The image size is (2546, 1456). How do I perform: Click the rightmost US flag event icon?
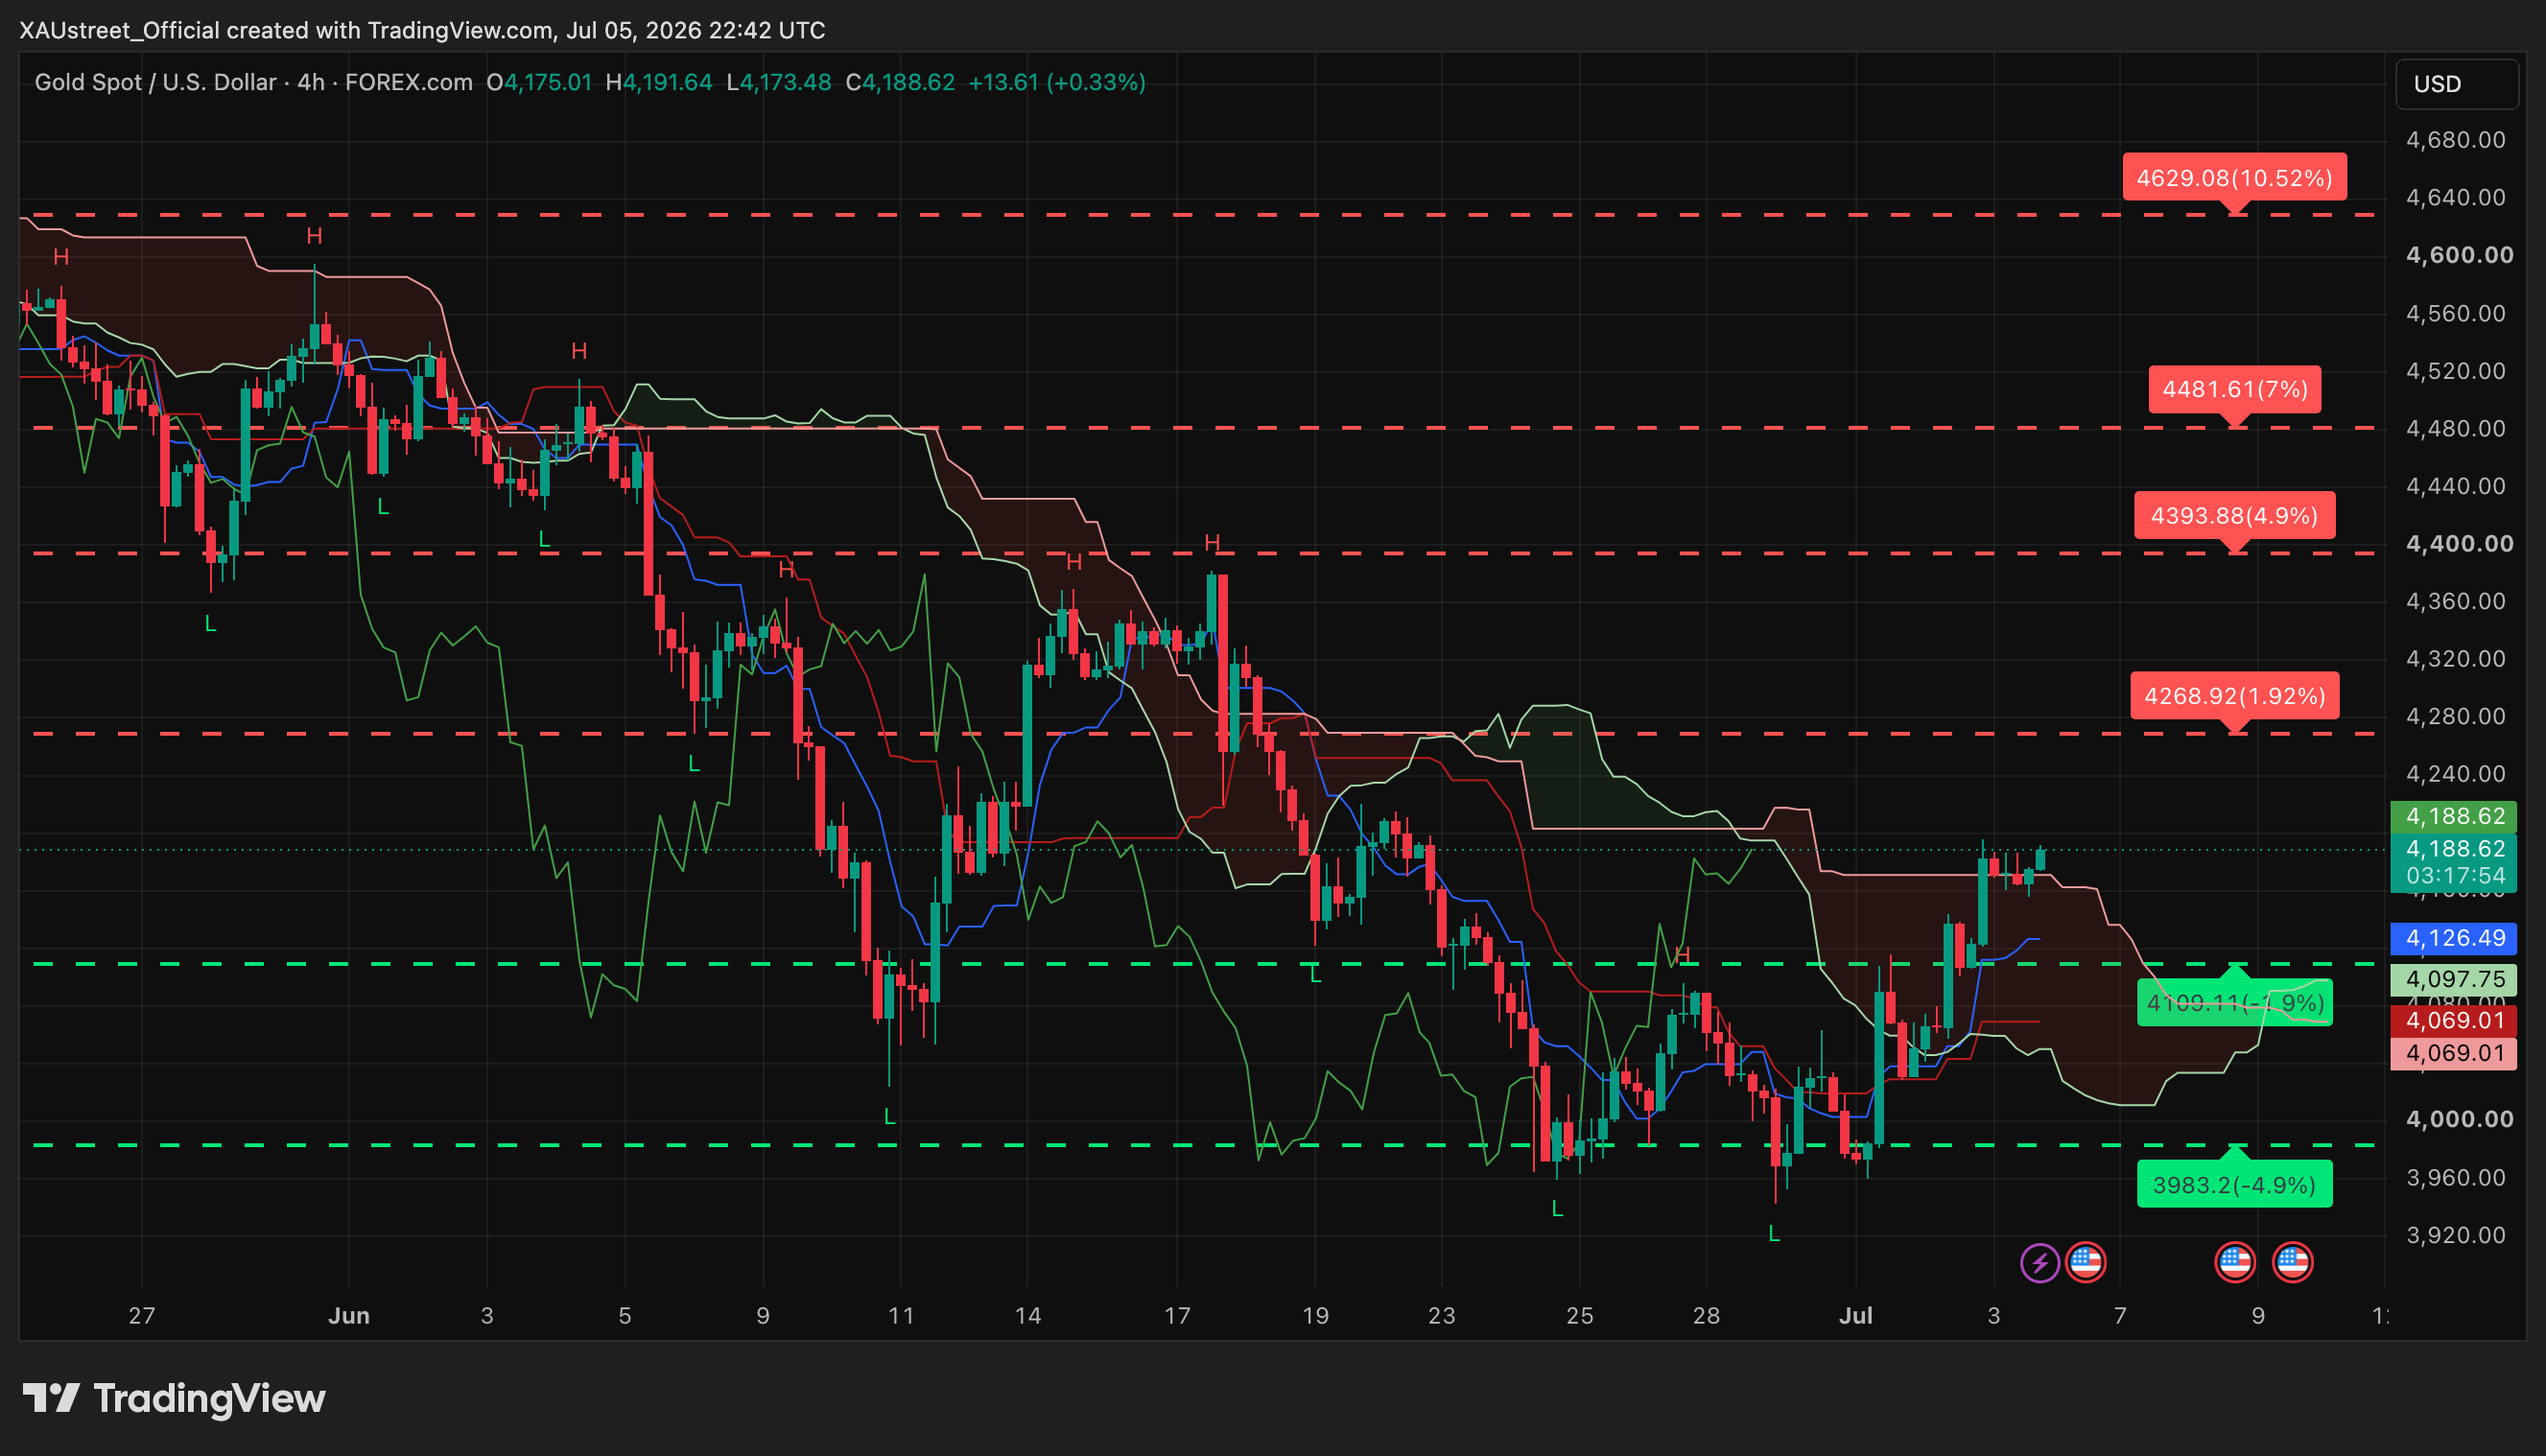(x=2293, y=1262)
